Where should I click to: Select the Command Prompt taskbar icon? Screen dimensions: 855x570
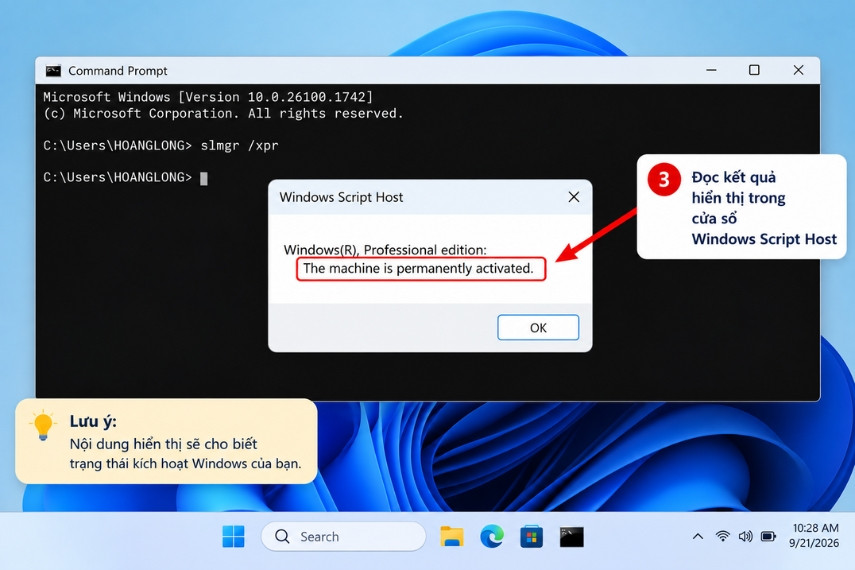pos(571,537)
